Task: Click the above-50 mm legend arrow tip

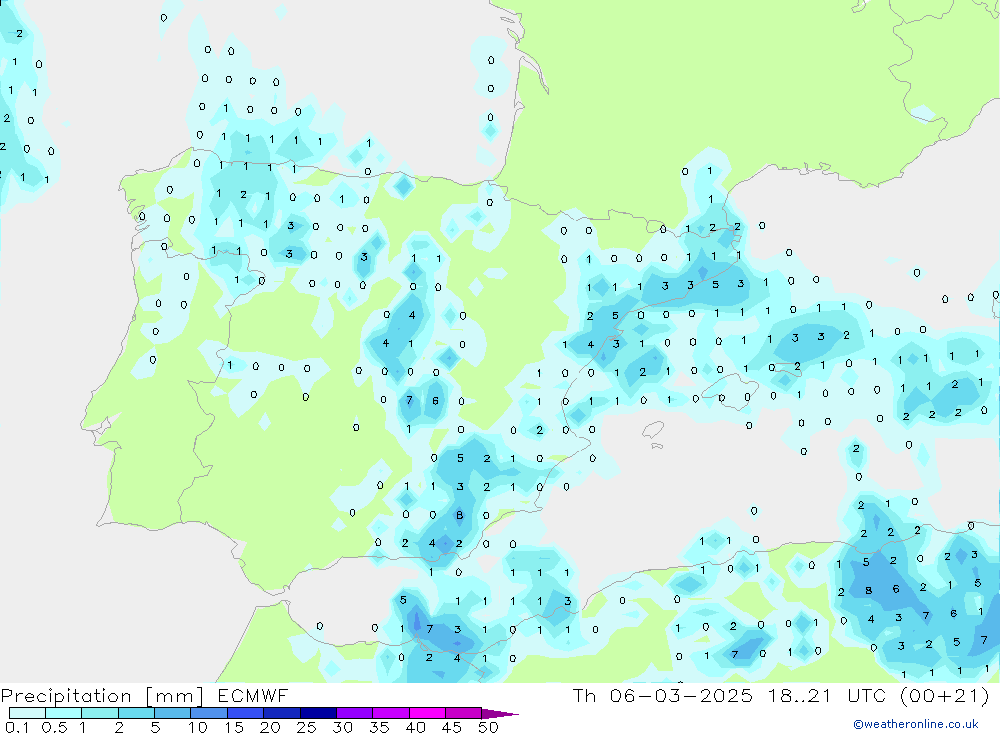Action: click(x=501, y=714)
